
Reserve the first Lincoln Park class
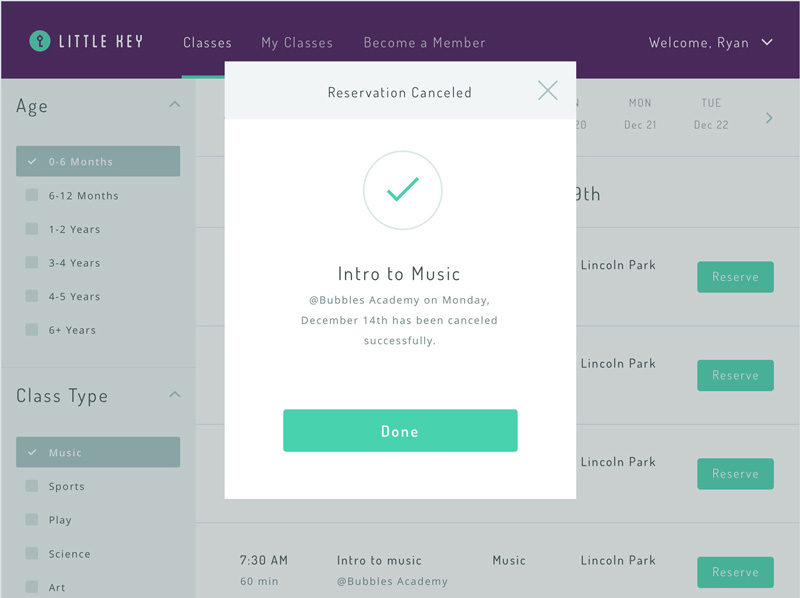click(735, 277)
